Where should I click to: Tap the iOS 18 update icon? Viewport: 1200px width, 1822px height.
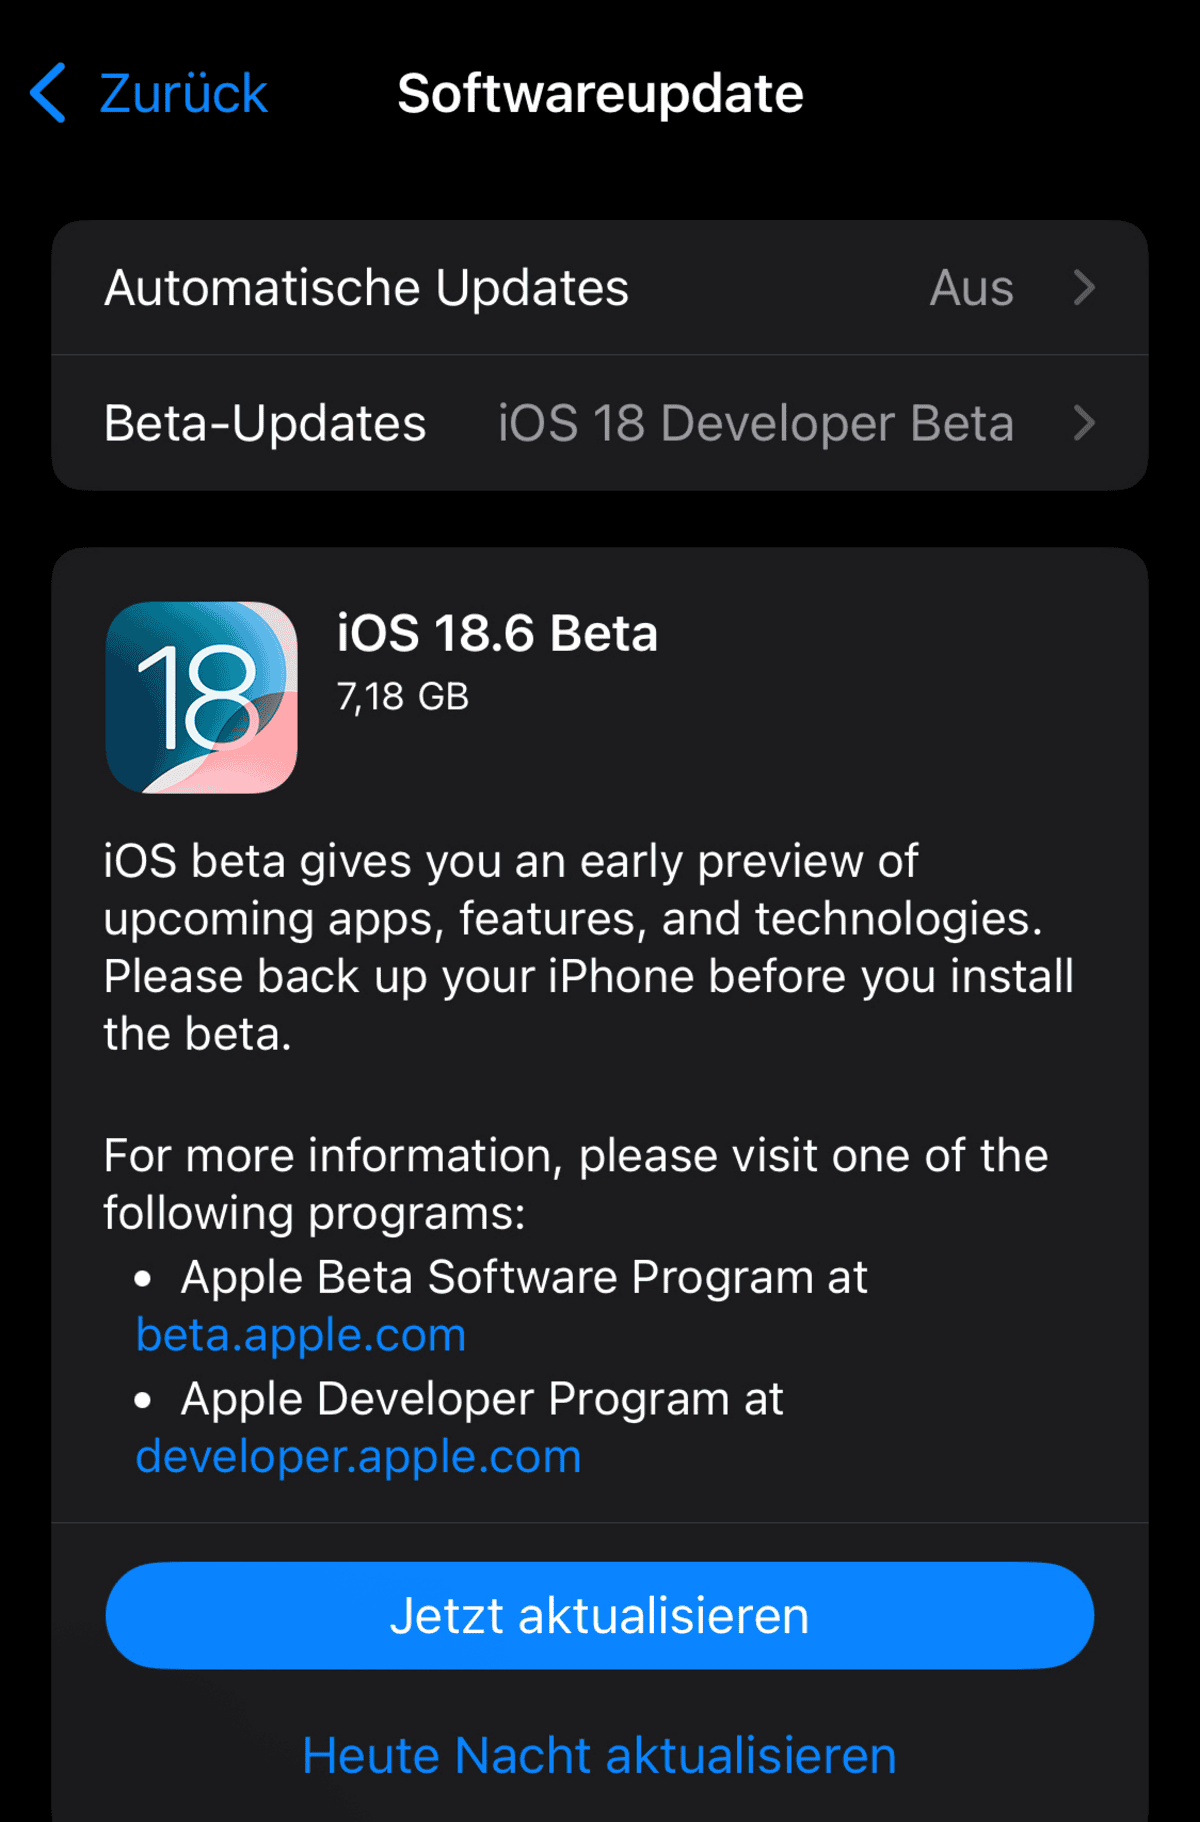tap(201, 697)
